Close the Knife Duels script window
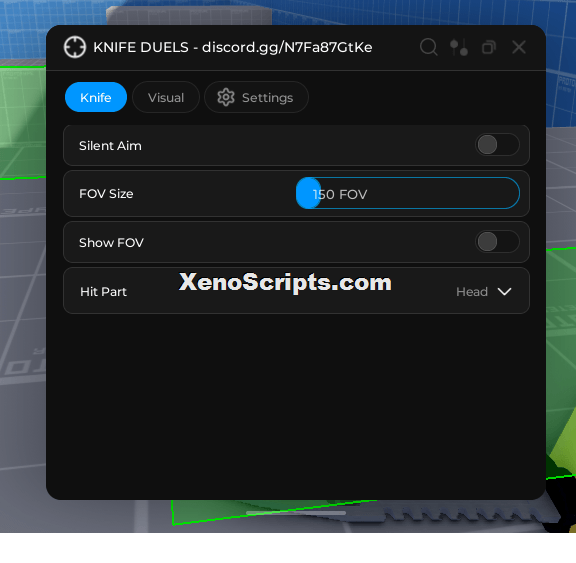This screenshot has height=563, width=576. 519,47
